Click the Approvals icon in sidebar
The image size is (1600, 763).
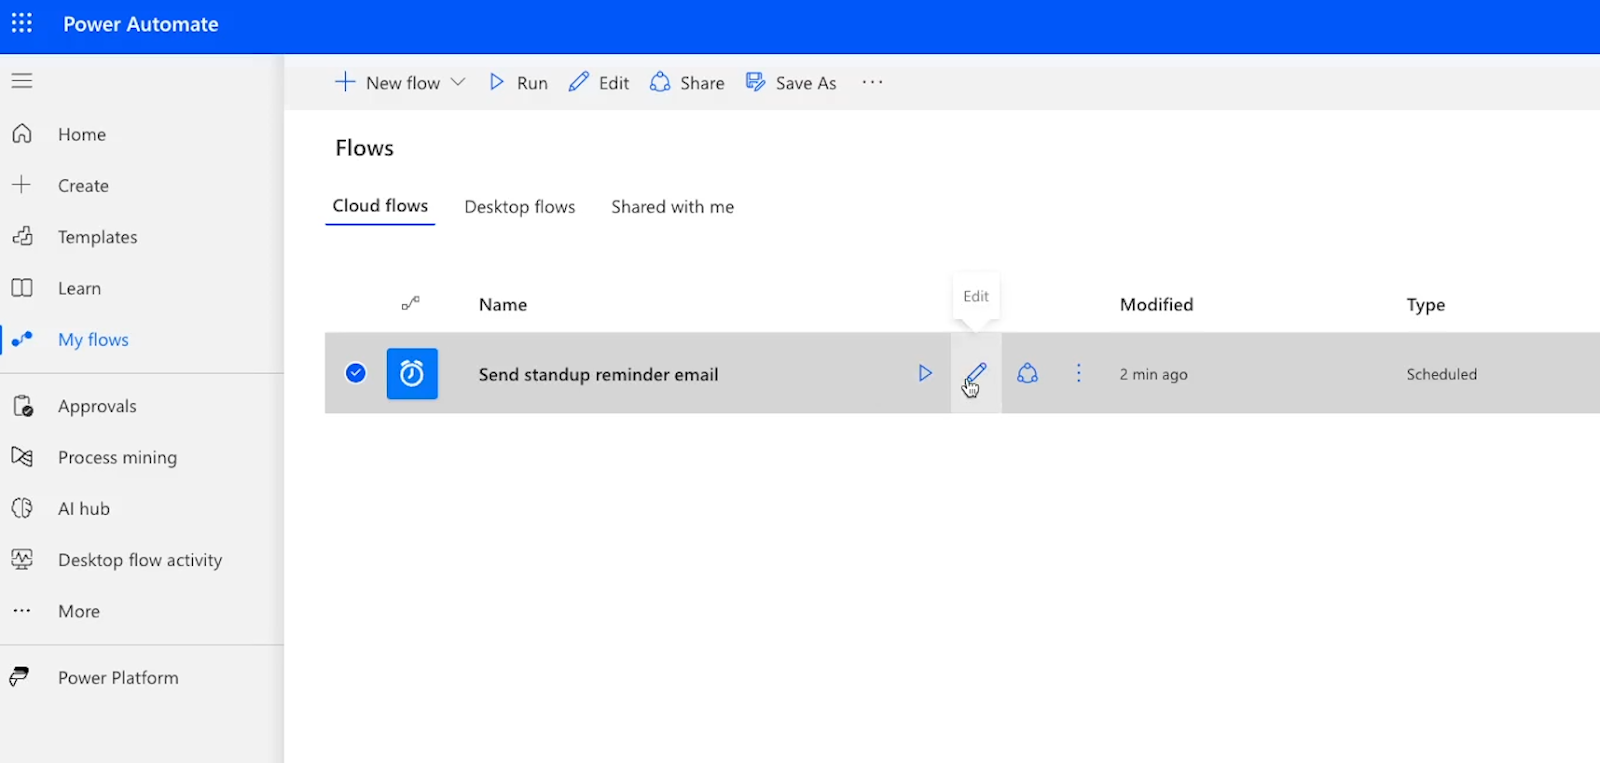point(22,406)
